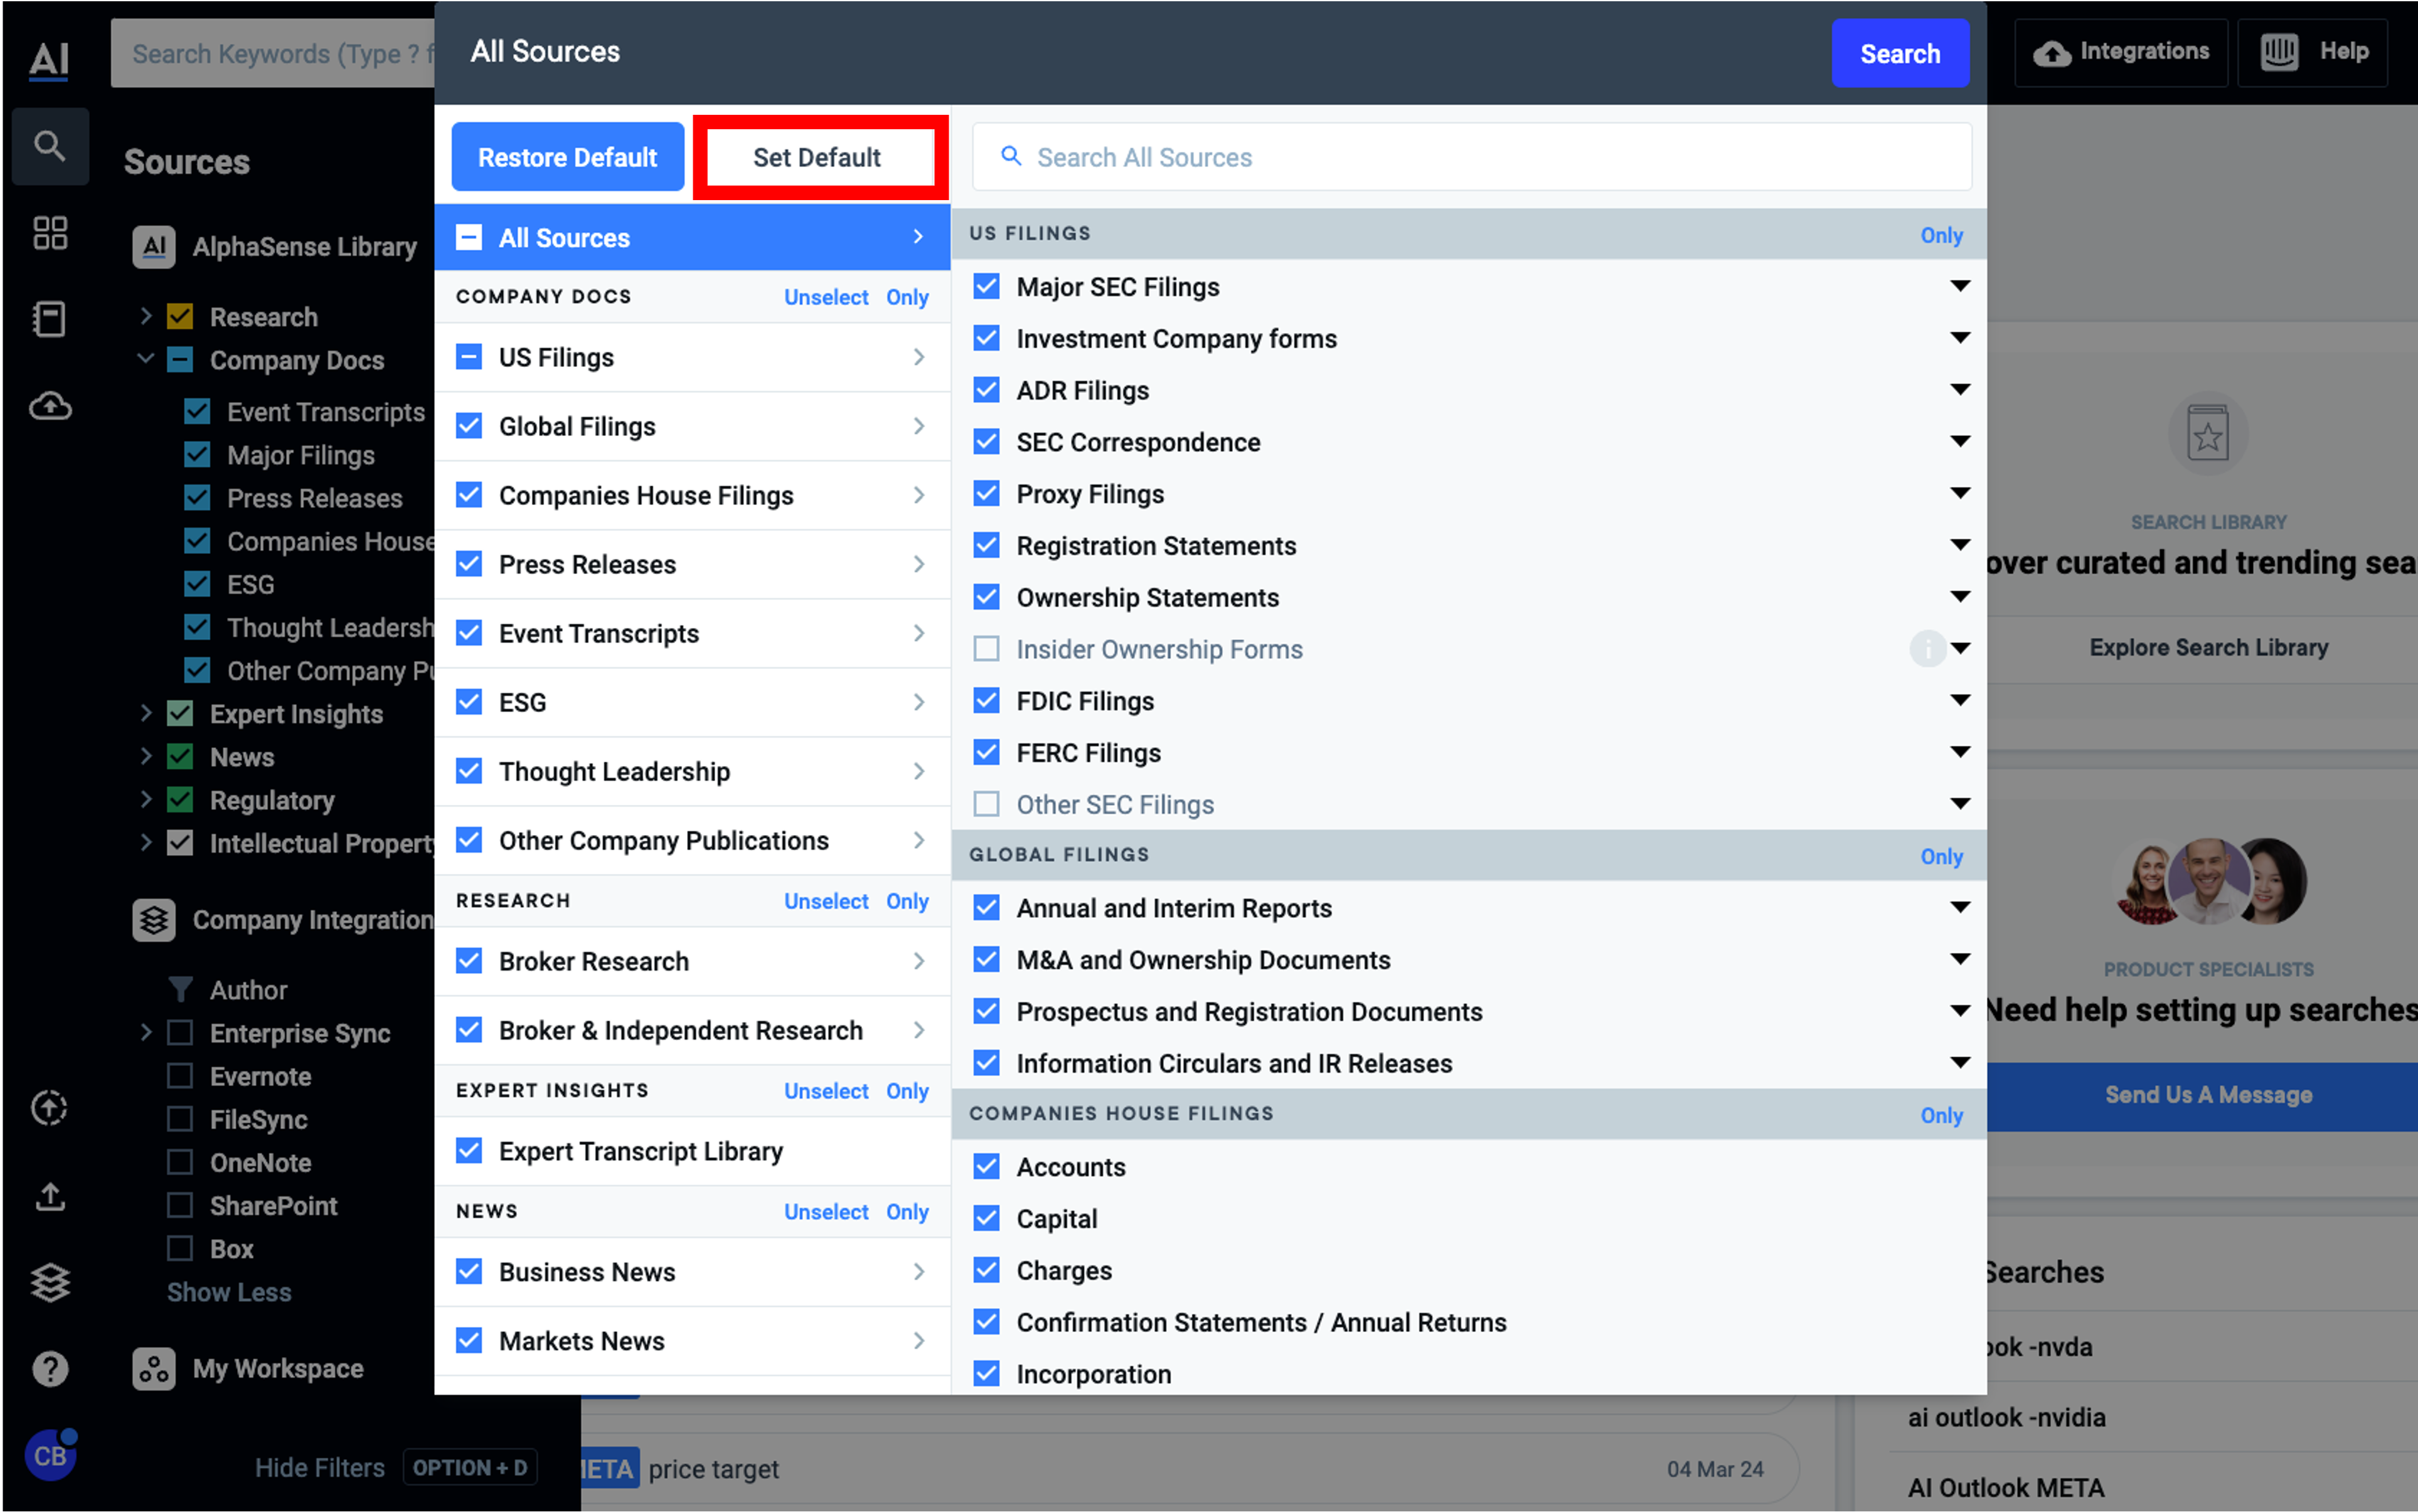Expand ADR Filings dropdown arrow
Image resolution: width=2418 pixels, height=1512 pixels.
[x=1959, y=390]
